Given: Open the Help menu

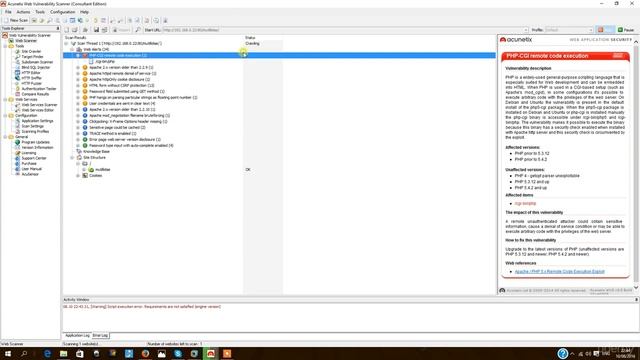Looking at the screenshot, I should (84, 12).
